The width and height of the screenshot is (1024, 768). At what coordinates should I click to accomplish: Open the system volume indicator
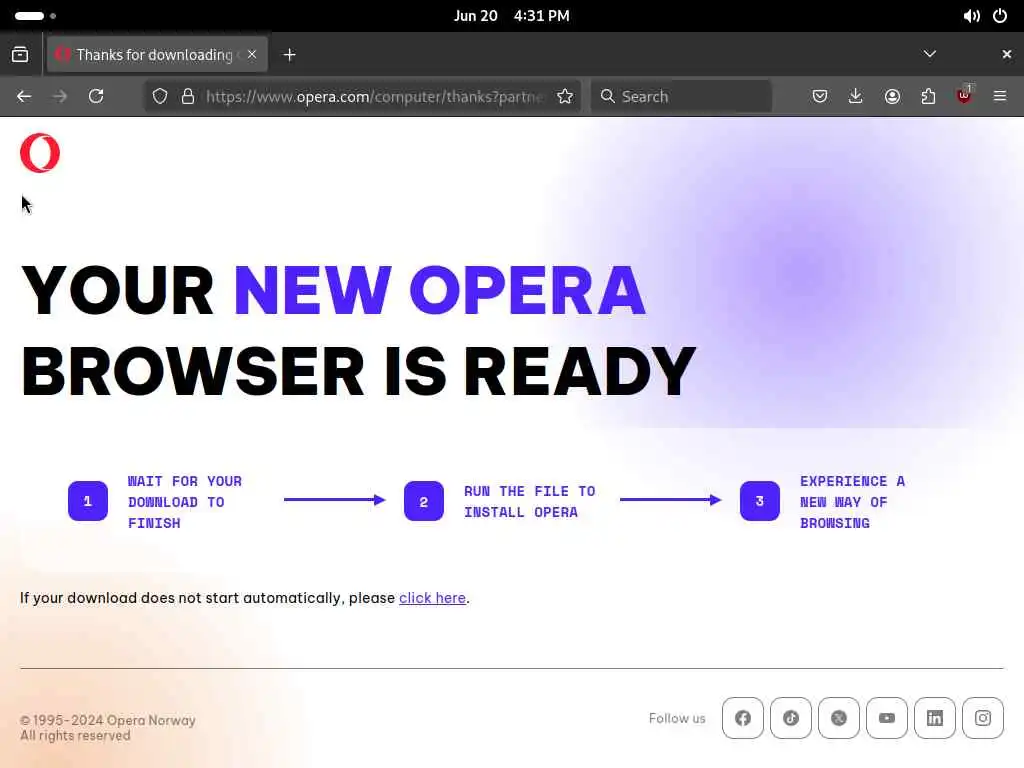tap(971, 16)
